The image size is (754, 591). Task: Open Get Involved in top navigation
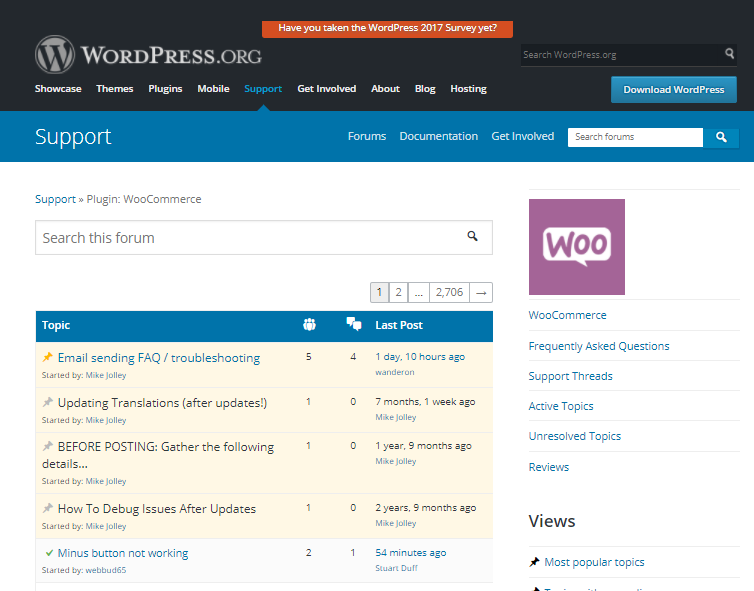point(327,89)
